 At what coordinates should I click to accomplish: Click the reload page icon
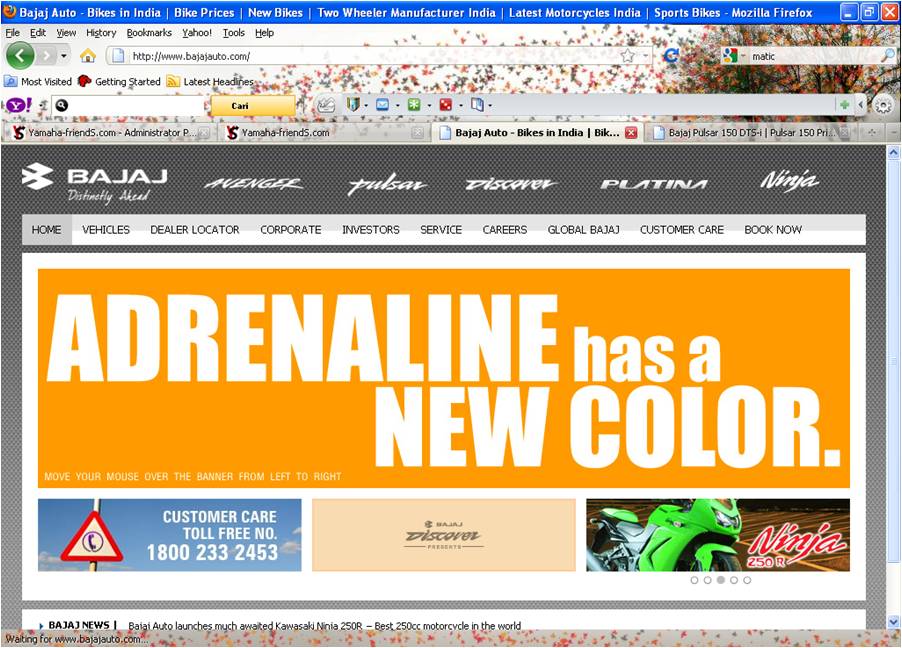[x=671, y=56]
